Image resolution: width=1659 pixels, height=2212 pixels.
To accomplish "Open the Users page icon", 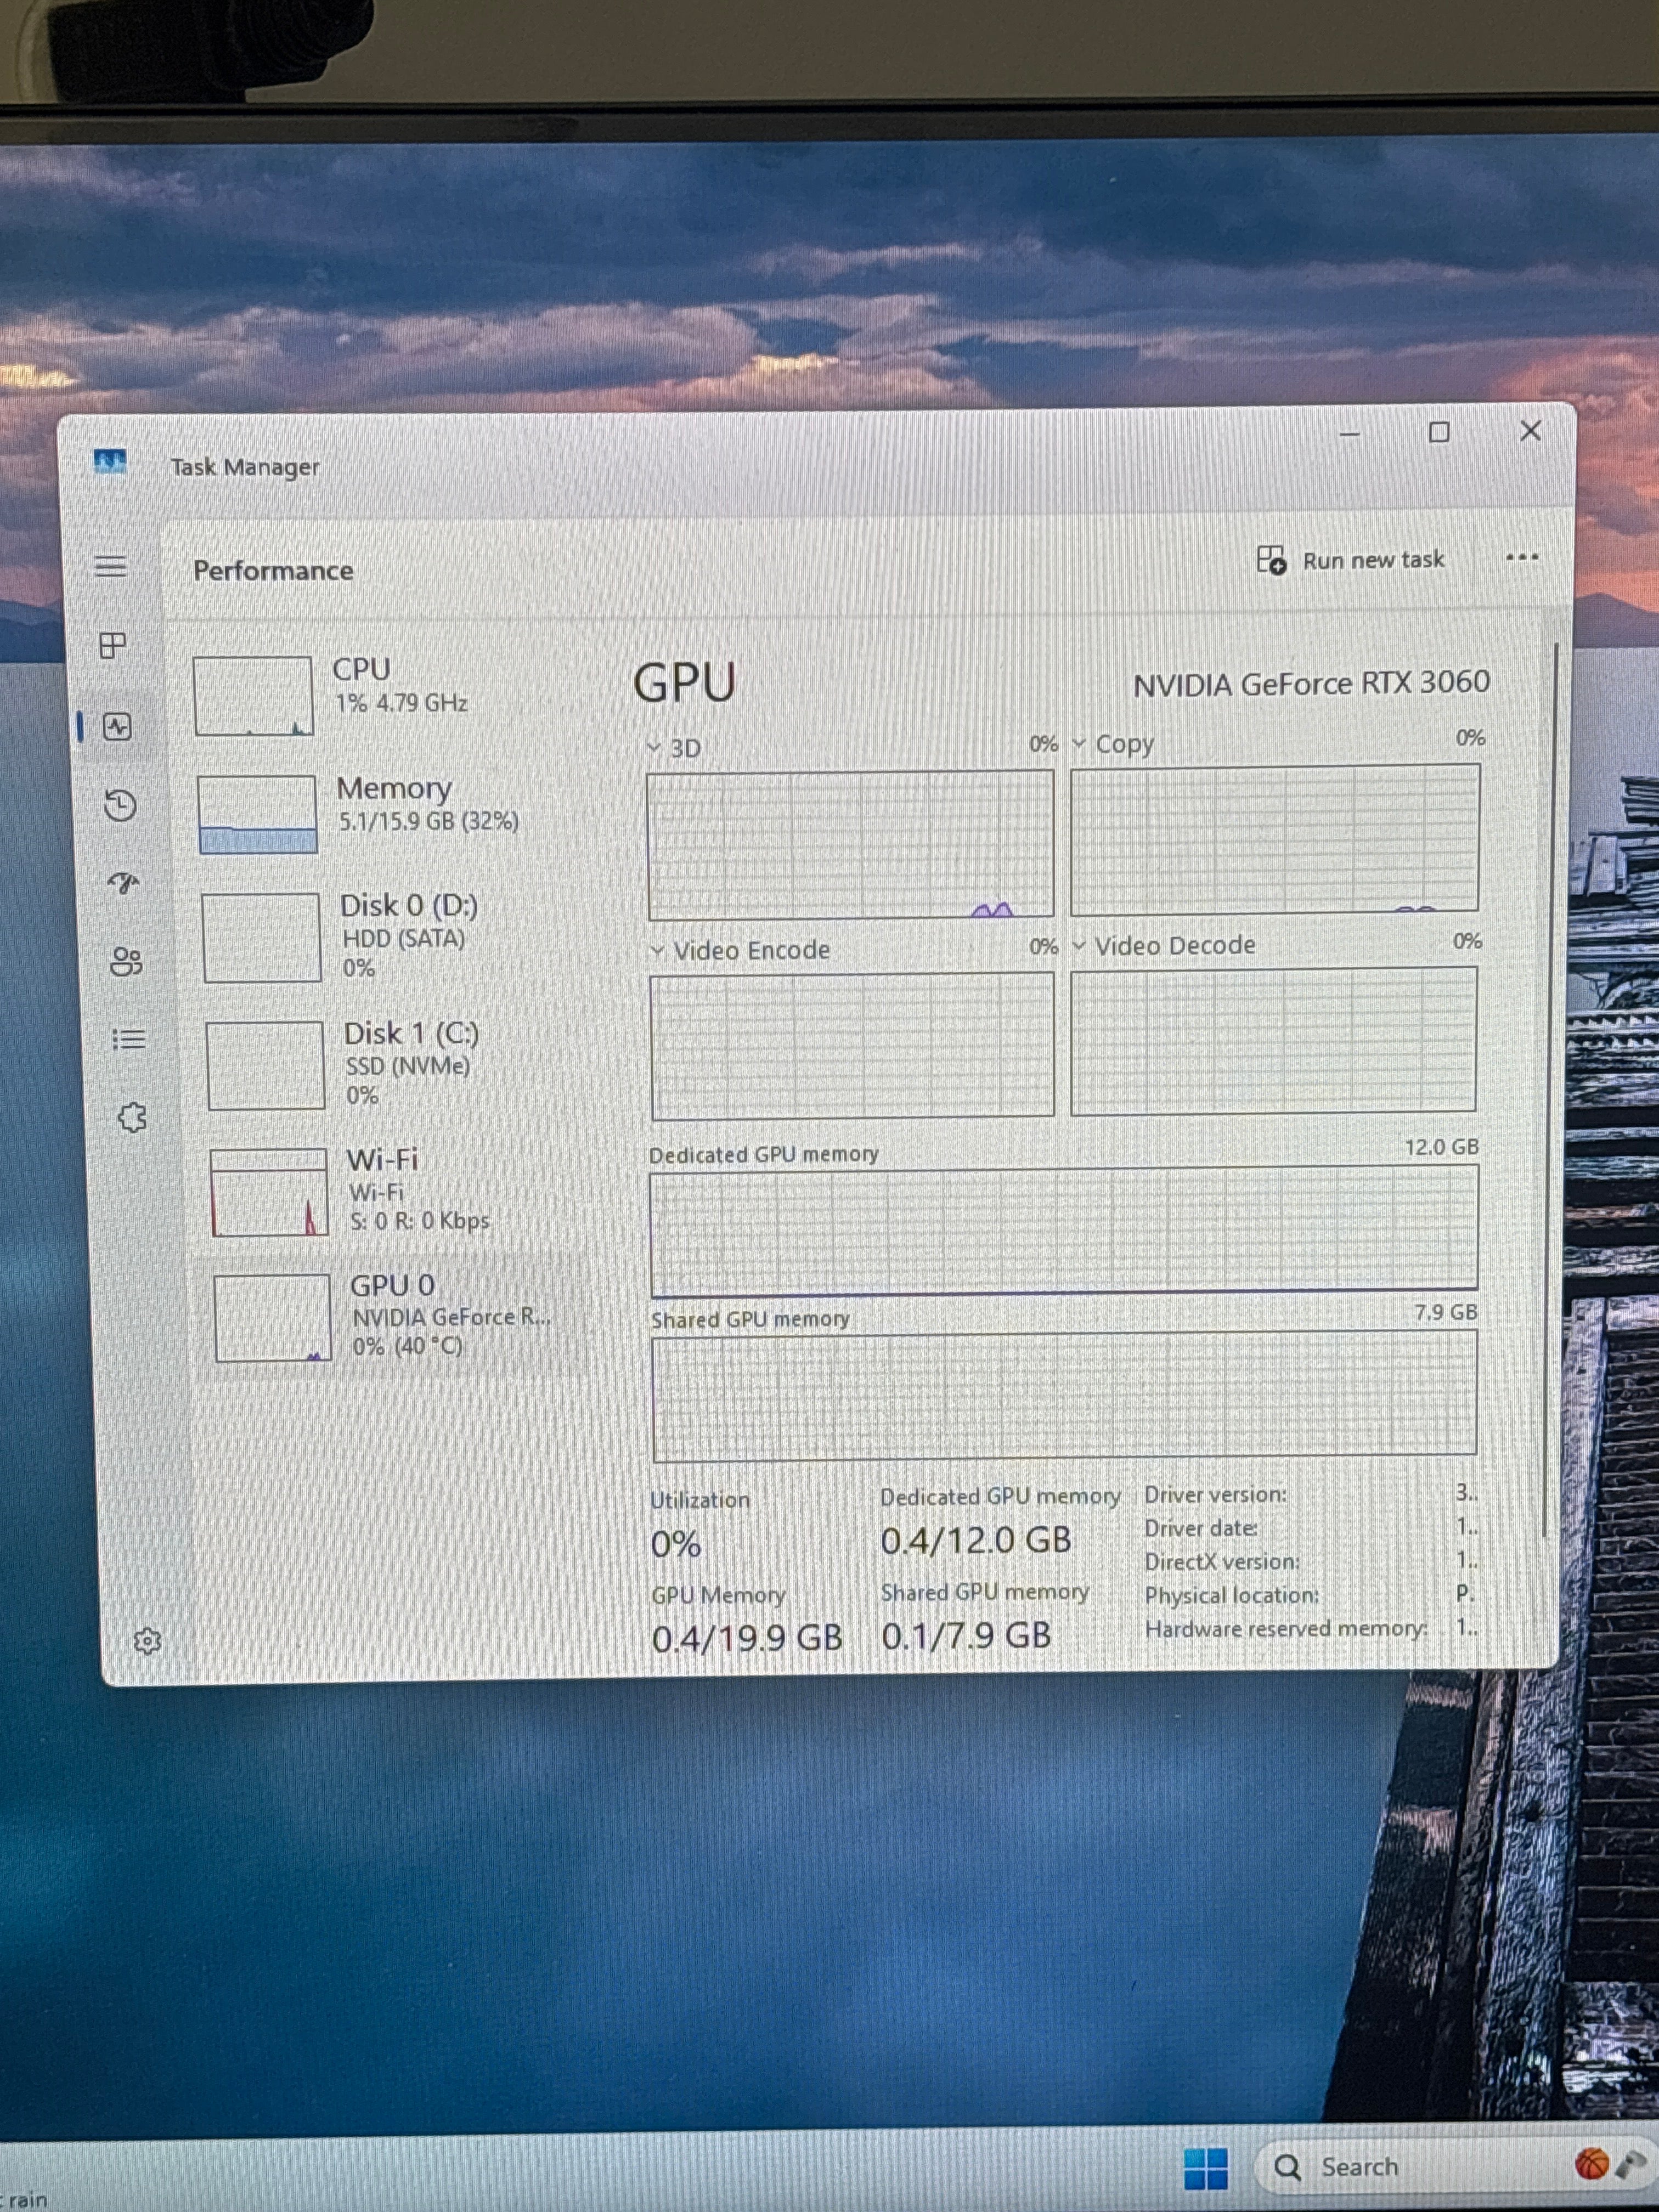I will pos(126,961).
